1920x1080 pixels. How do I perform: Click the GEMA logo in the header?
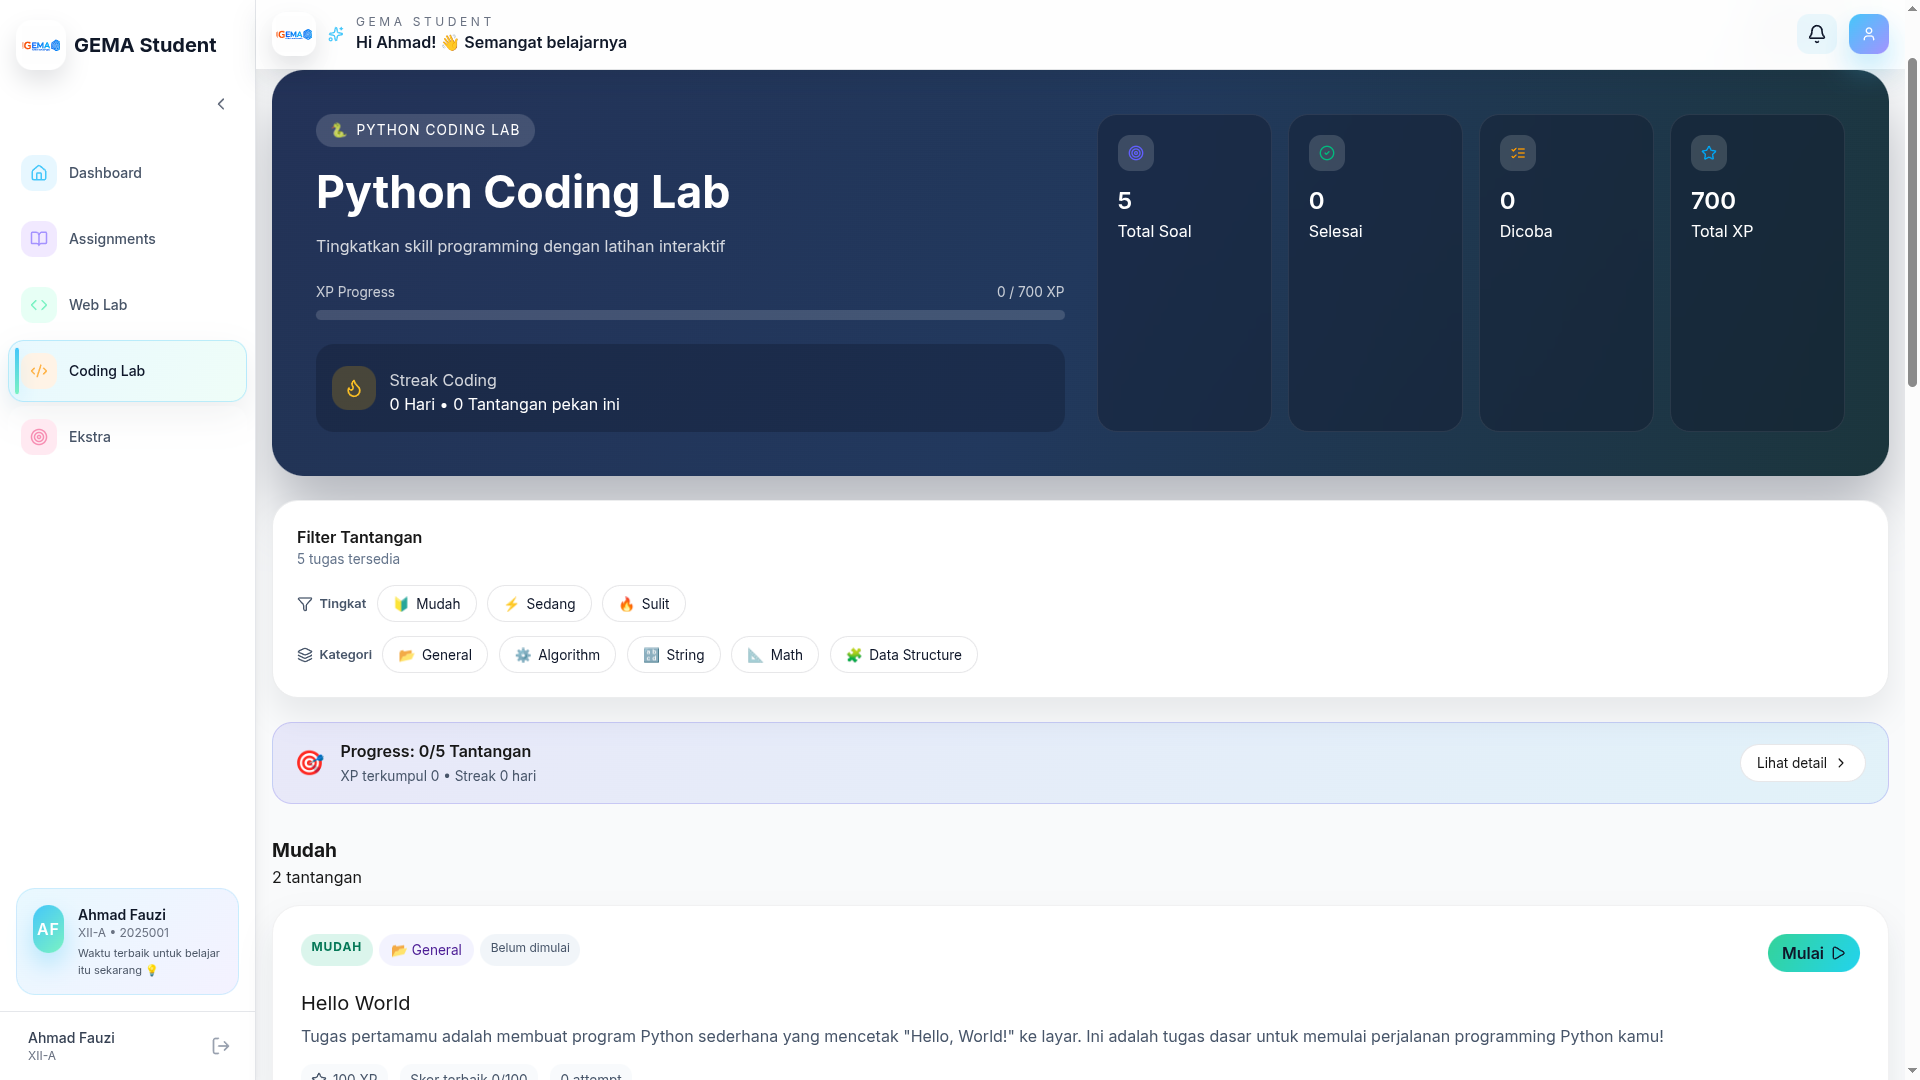pos(293,33)
